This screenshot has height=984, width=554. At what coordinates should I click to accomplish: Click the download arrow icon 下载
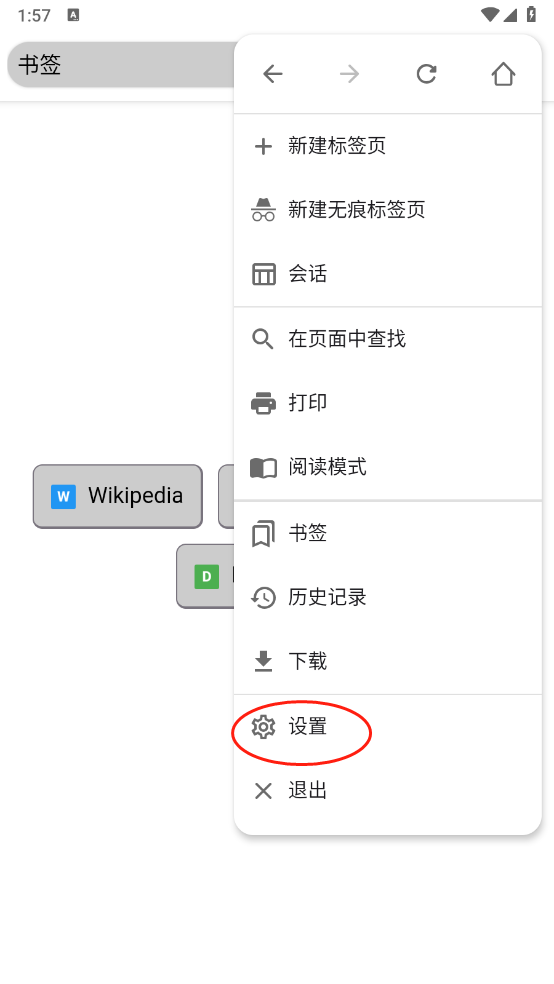click(264, 661)
